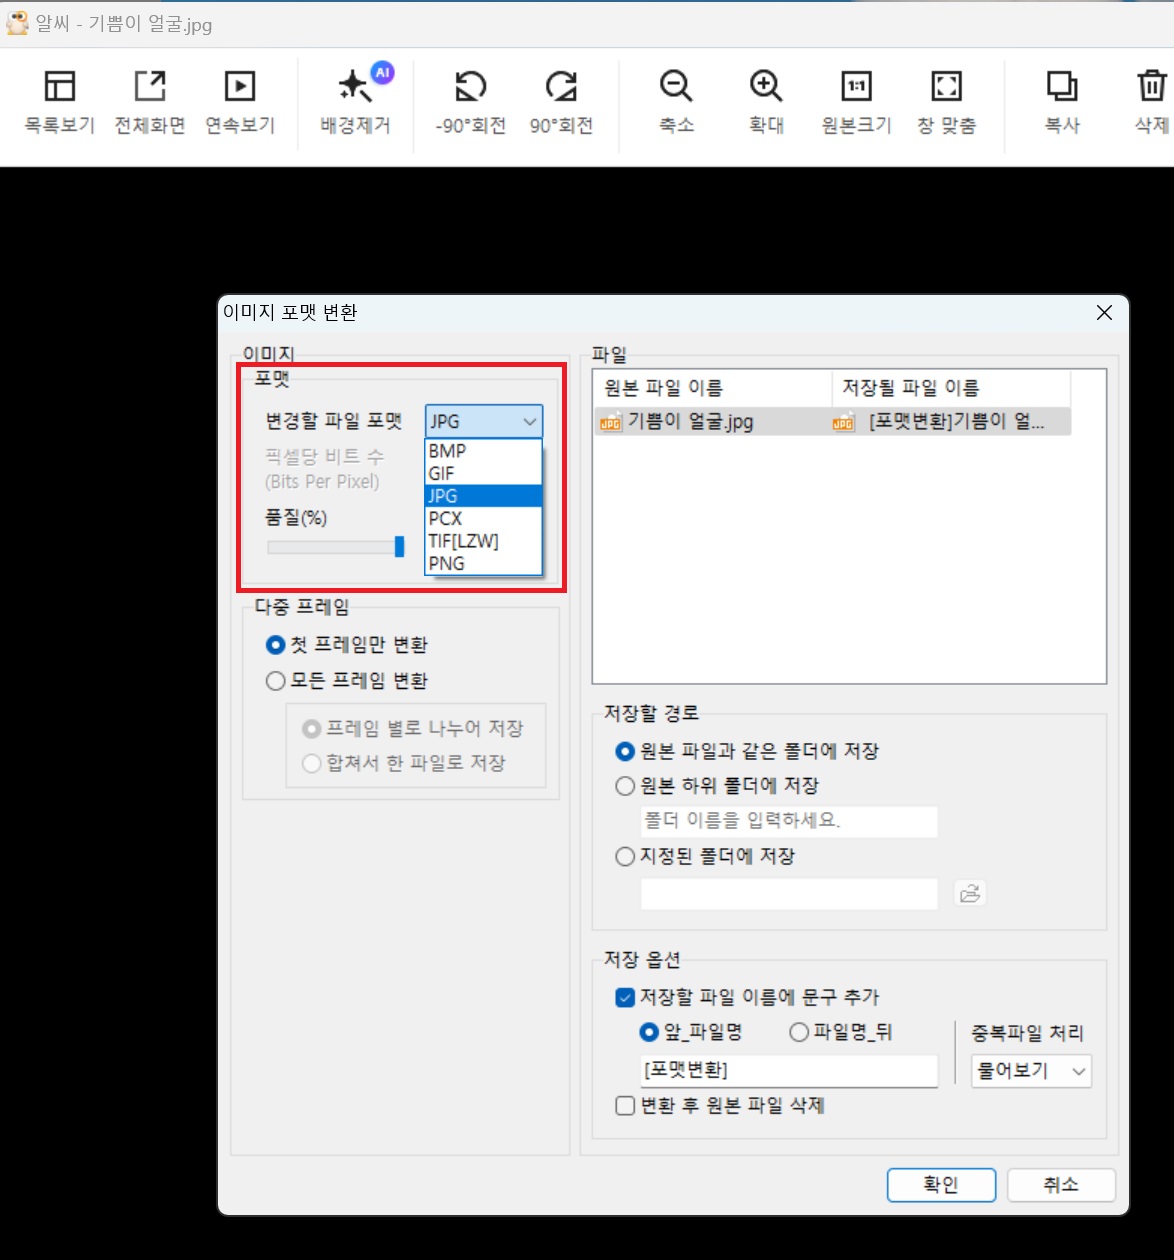
Task: Start 연속보기 slideshow viewing
Action: (239, 100)
